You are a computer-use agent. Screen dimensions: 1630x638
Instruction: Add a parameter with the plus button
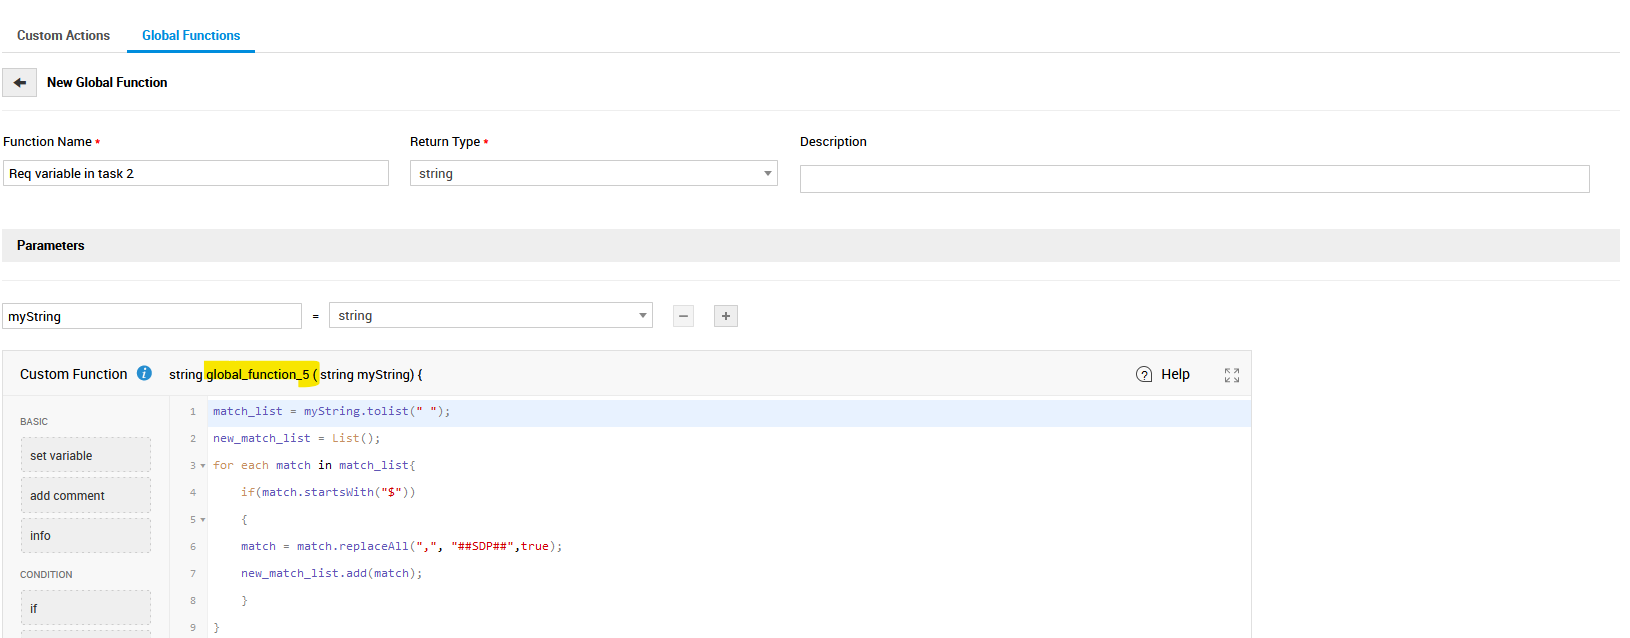point(726,316)
